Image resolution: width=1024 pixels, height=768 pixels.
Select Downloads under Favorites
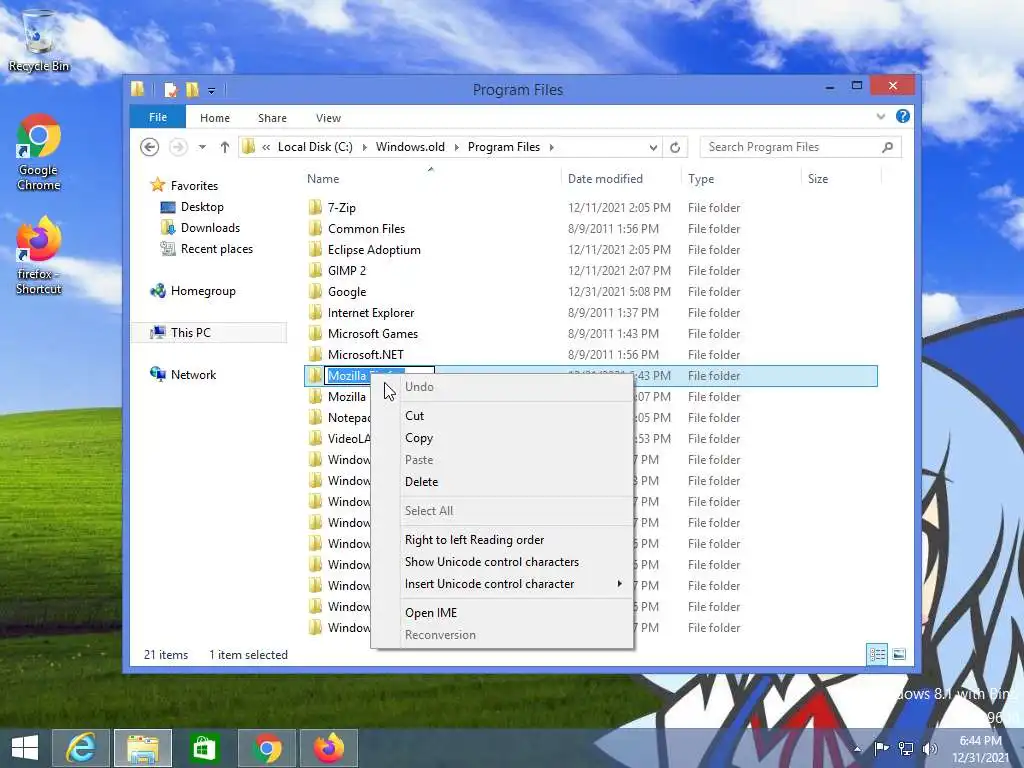tap(210, 228)
